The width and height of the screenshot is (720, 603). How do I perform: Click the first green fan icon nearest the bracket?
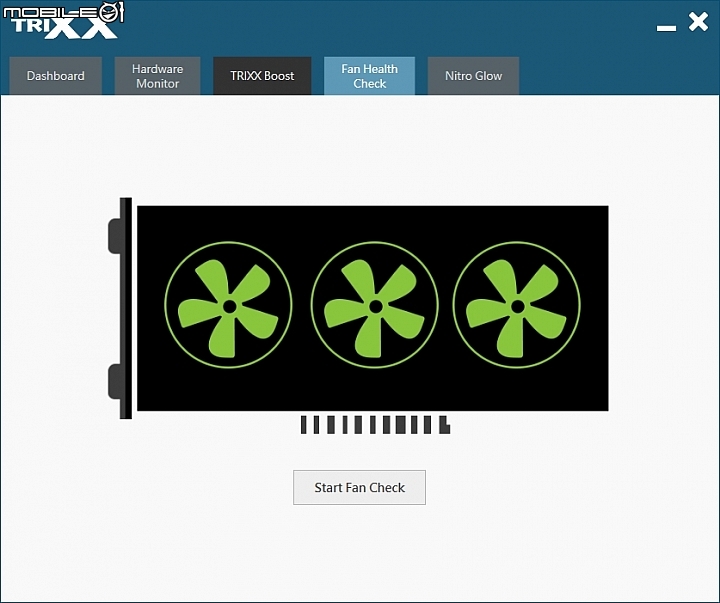228,305
